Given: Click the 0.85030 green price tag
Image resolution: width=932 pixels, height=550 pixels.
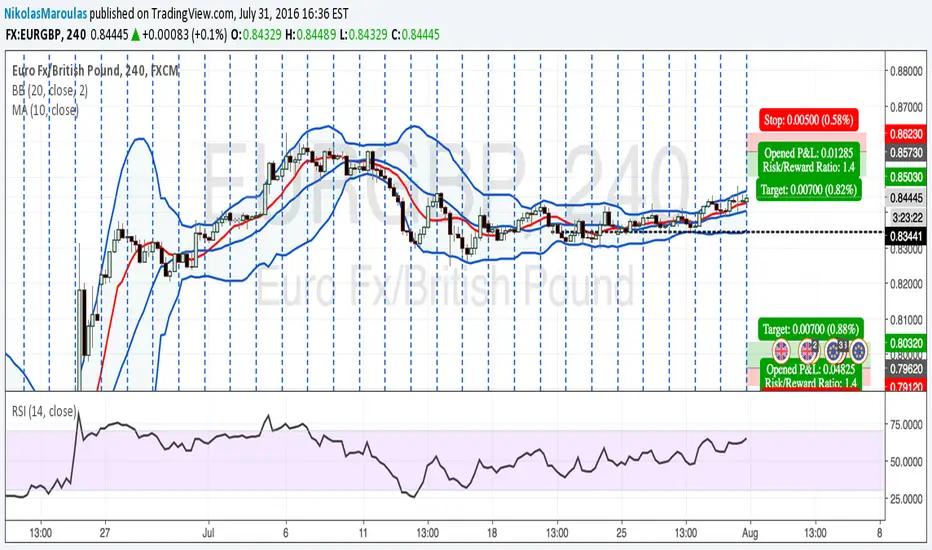Looking at the screenshot, I should [x=906, y=177].
